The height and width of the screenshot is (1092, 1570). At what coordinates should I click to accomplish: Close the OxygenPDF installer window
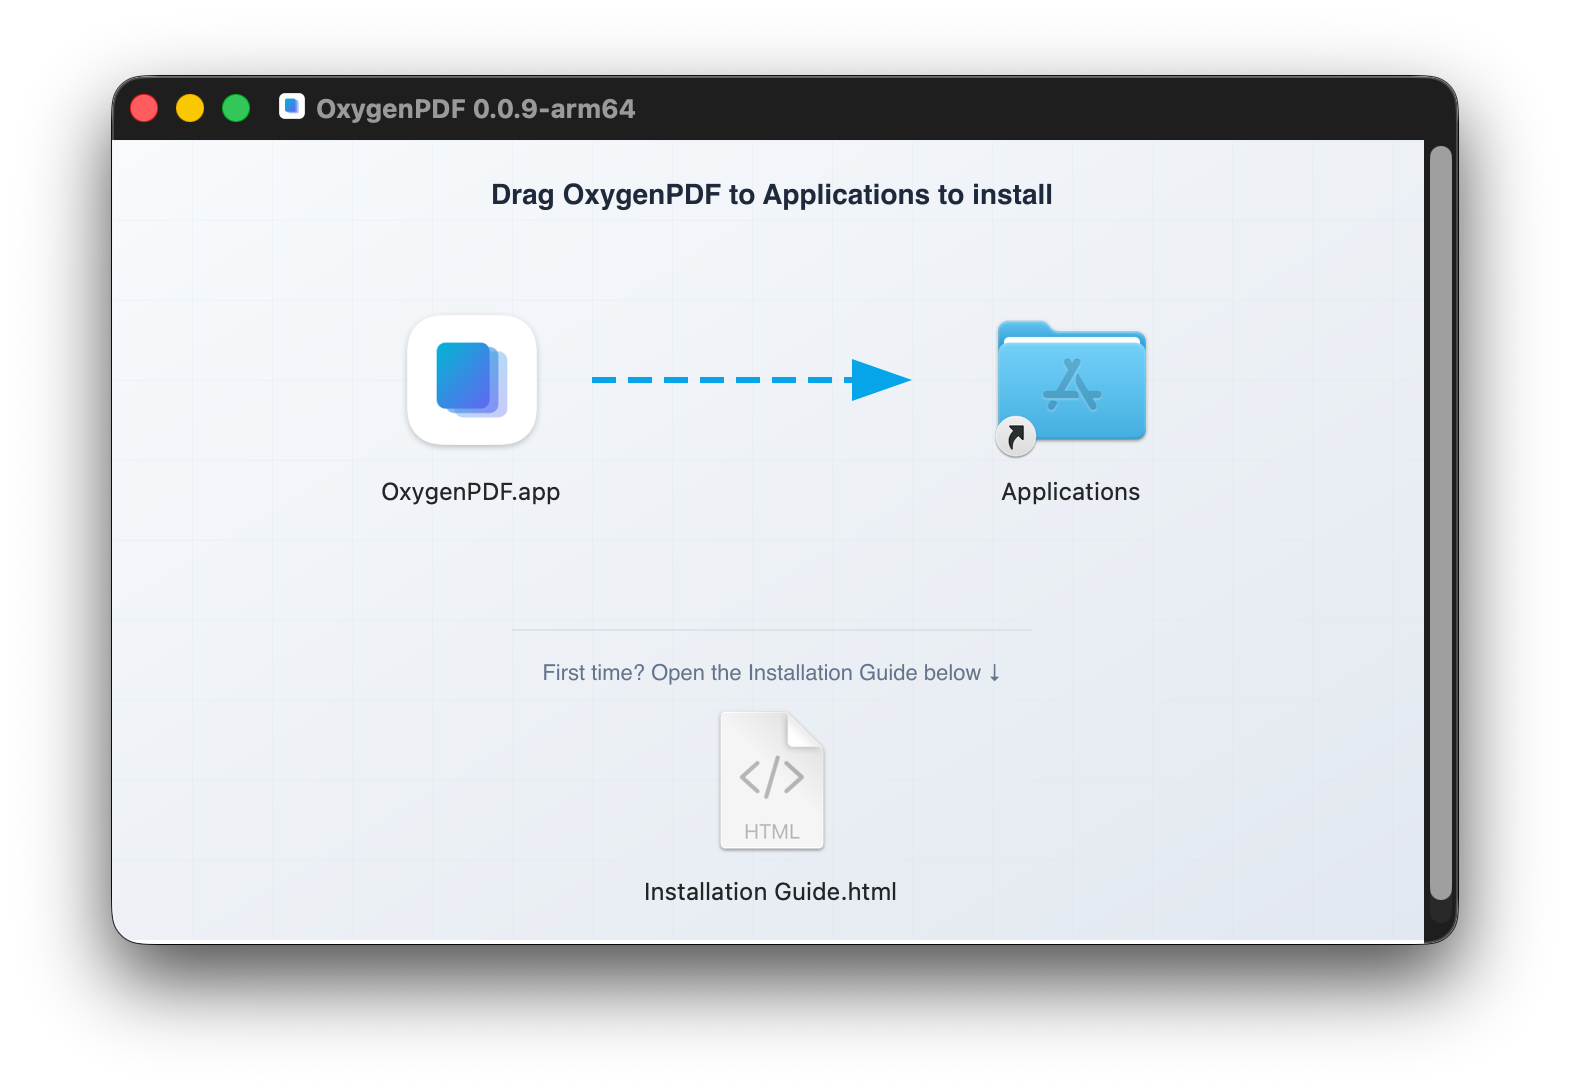tap(144, 108)
